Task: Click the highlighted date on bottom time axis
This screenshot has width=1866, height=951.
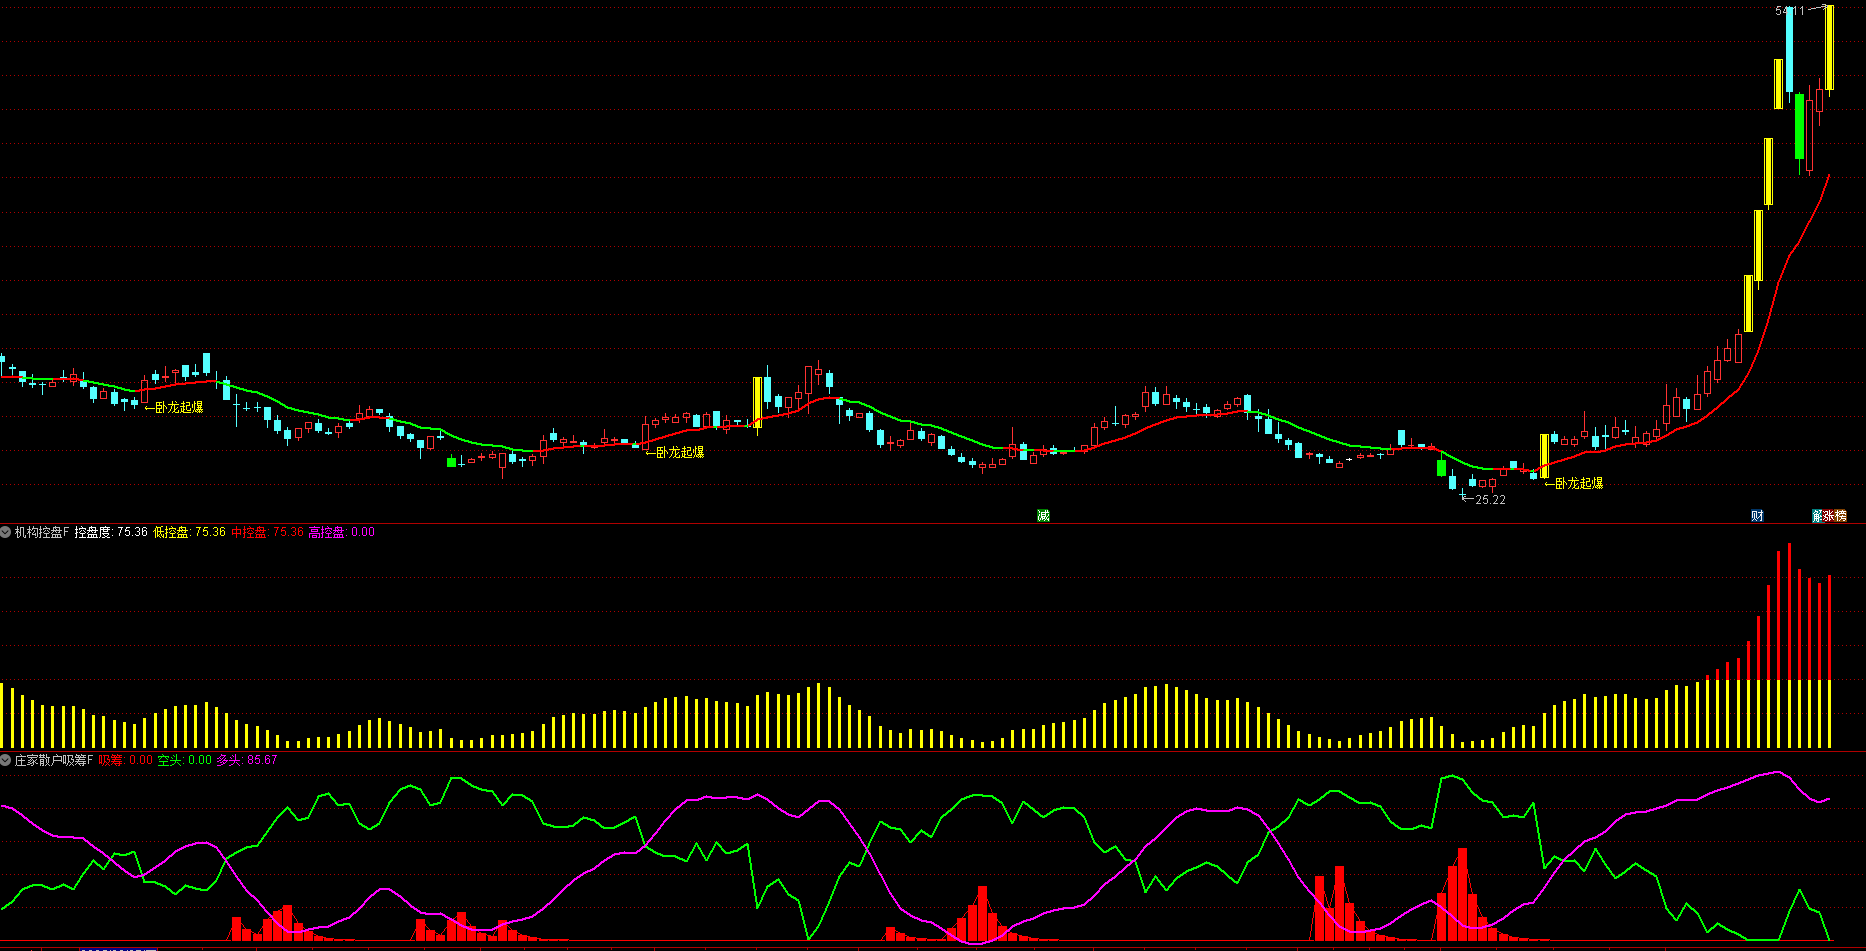Action: pos(118,948)
